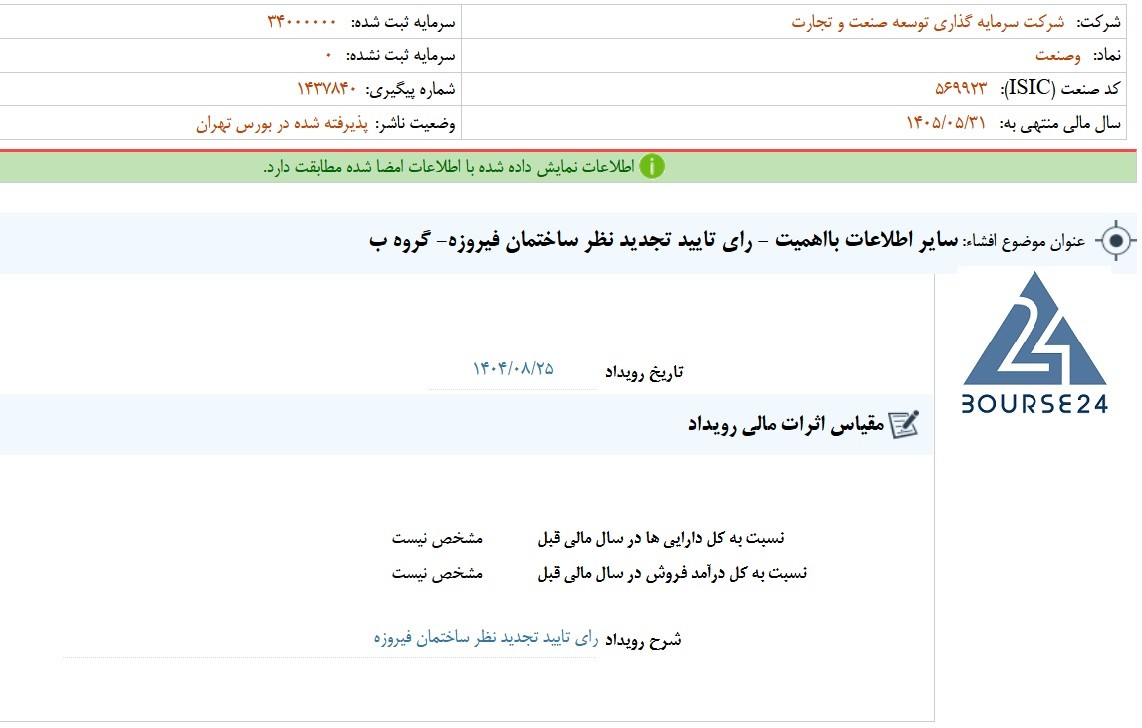Click the notepad pencil icon near مقیاس اثرات

tap(904, 424)
